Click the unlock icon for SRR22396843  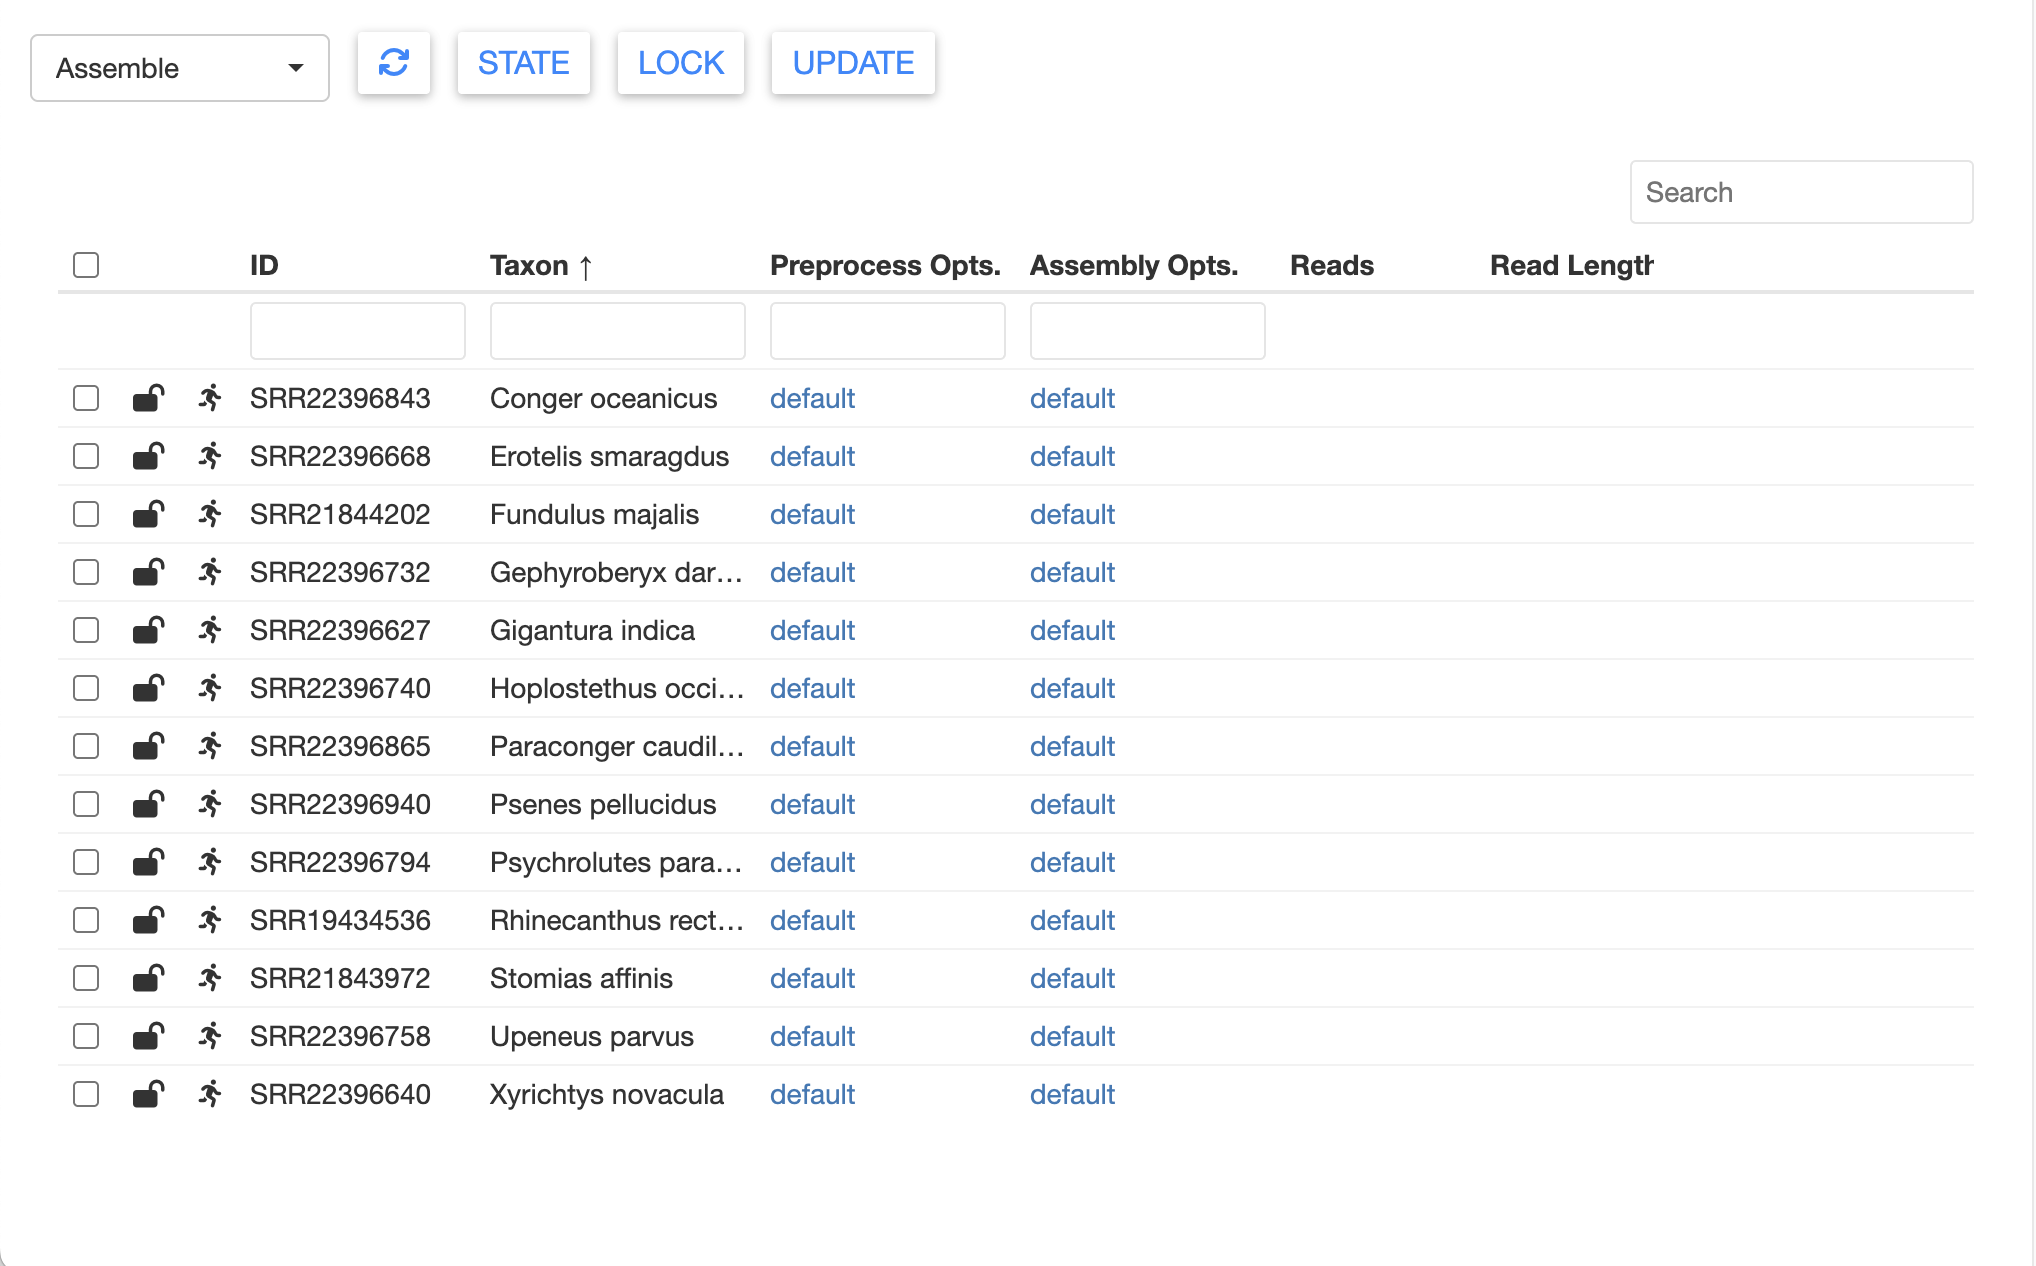click(x=148, y=398)
